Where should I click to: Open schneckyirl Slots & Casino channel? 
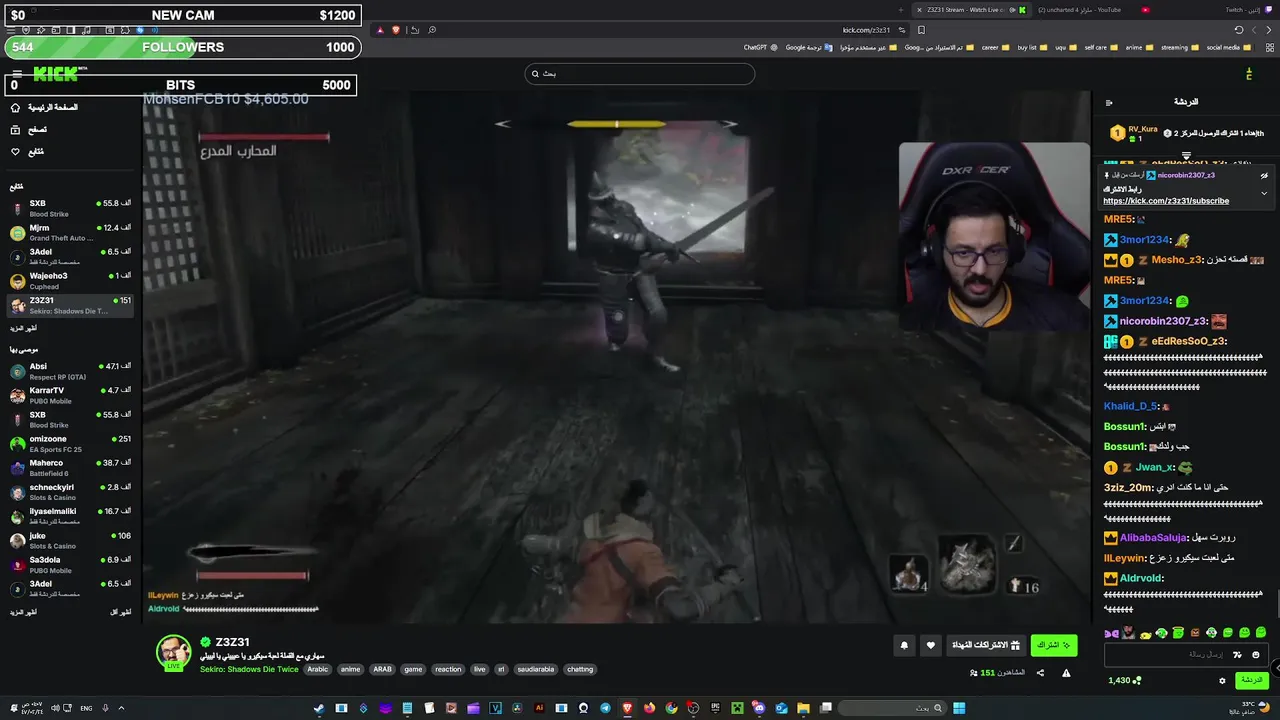tap(70, 491)
